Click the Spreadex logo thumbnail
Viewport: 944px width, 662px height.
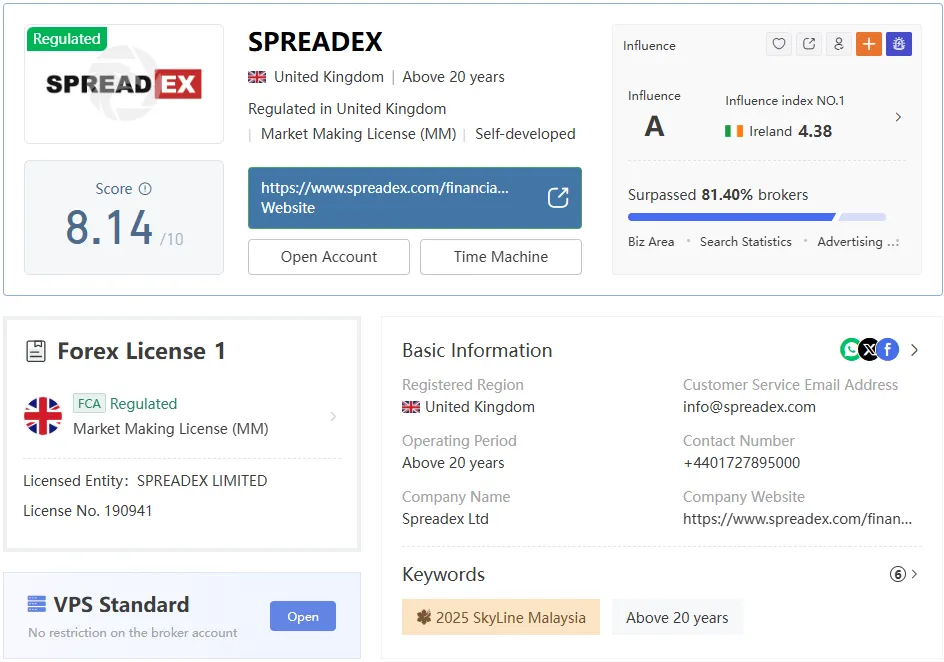coord(124,84)
